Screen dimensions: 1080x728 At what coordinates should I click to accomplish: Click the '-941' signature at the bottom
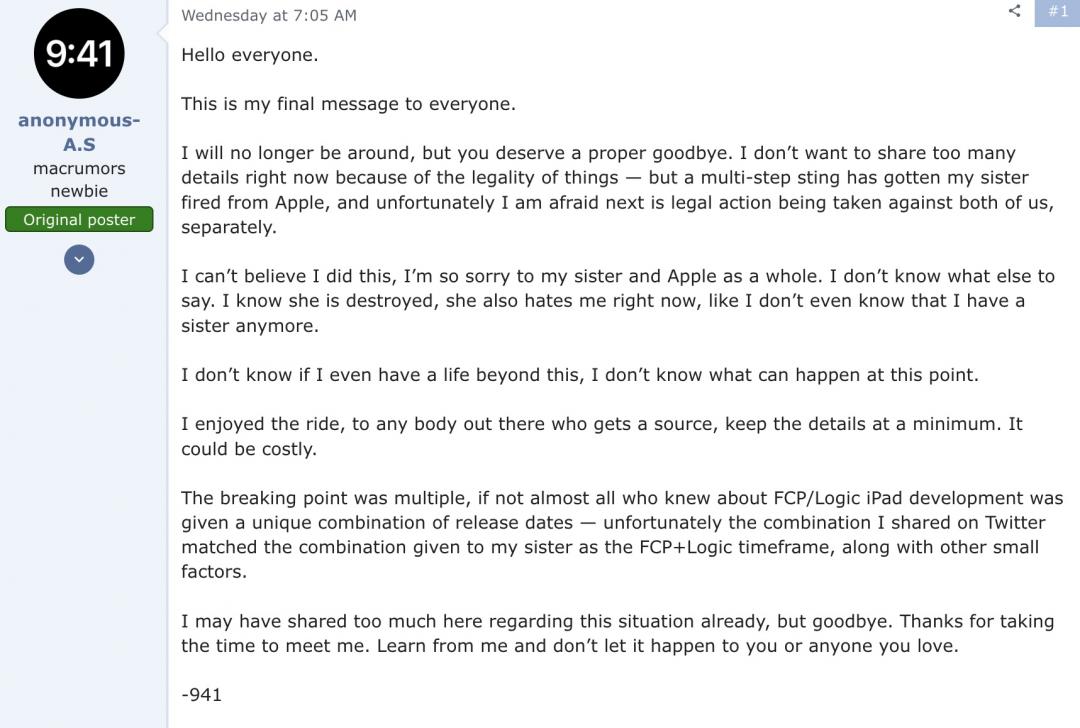(x=201, y=694)
